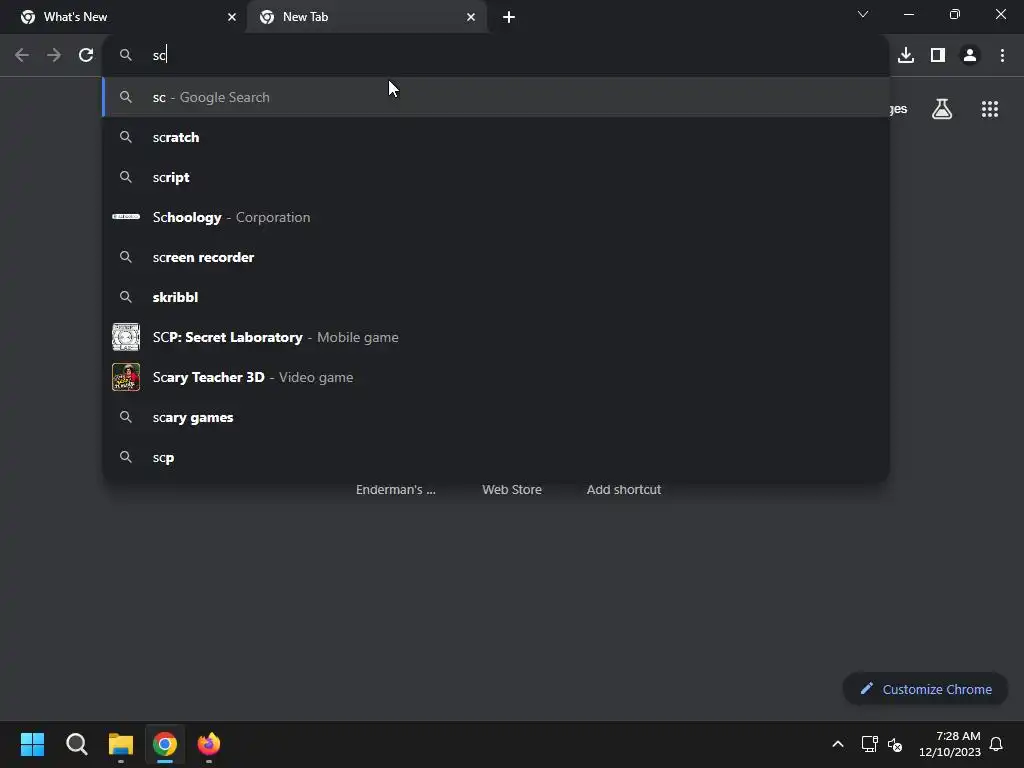This screenshot has height=768, width=1024.
Task: Toggle the side panel icon
Action: [x=938, y=55]
